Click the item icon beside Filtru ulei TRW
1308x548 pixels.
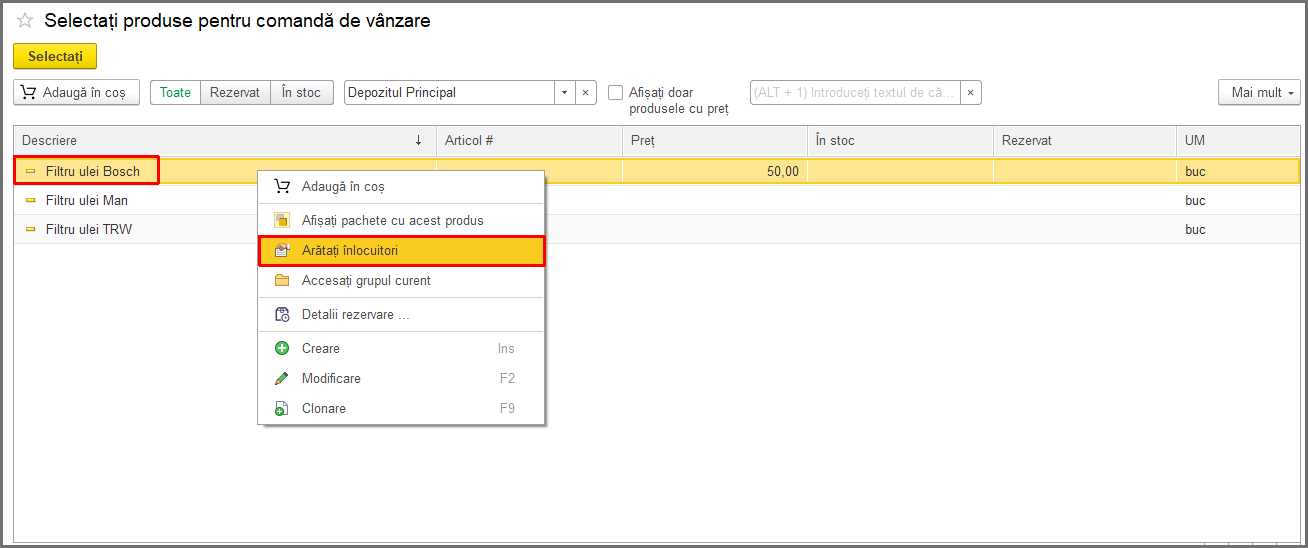(x=30, y=229)
